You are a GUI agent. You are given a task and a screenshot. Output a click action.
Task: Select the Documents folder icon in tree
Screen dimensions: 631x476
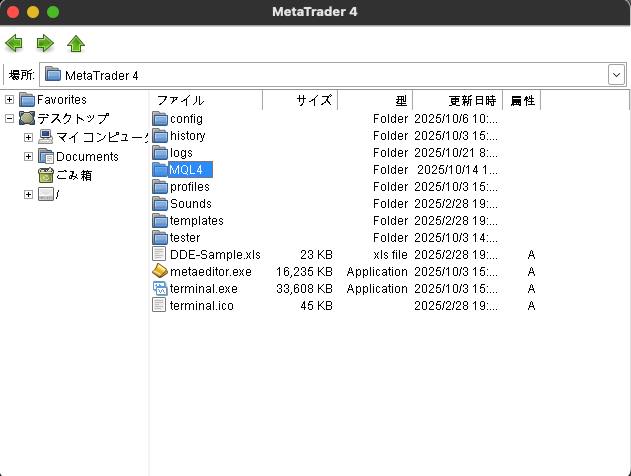45,156
